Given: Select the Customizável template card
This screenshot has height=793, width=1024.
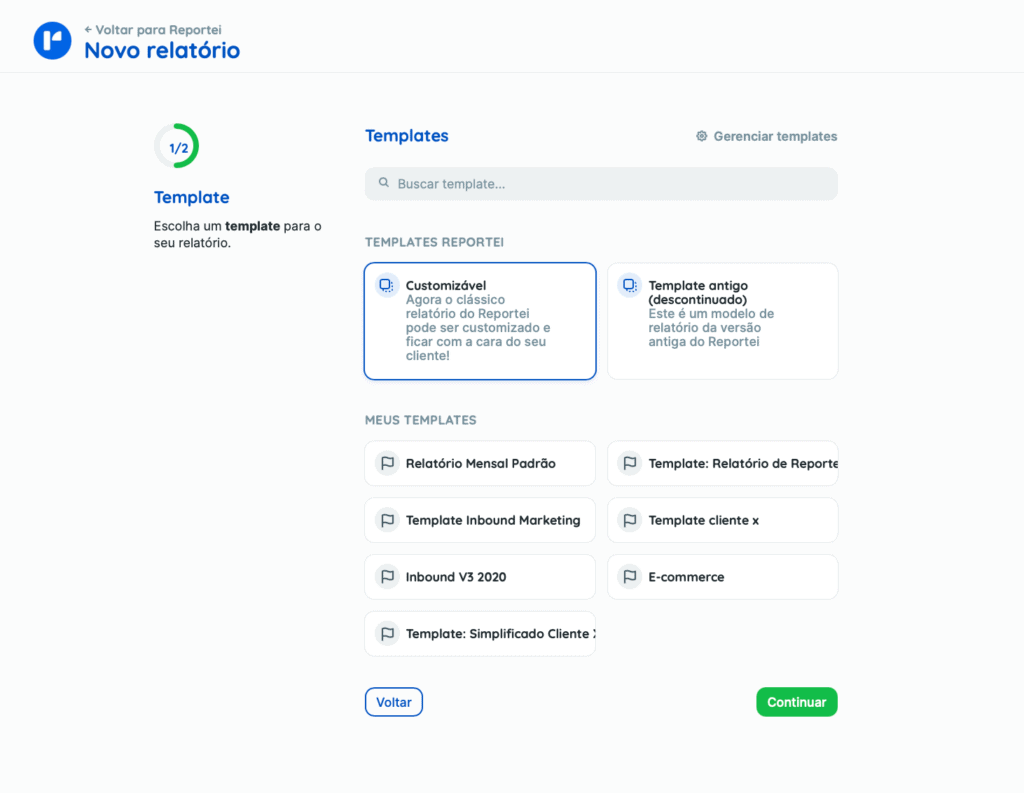Looking at the screenshot, I should (x=480, y=321).
